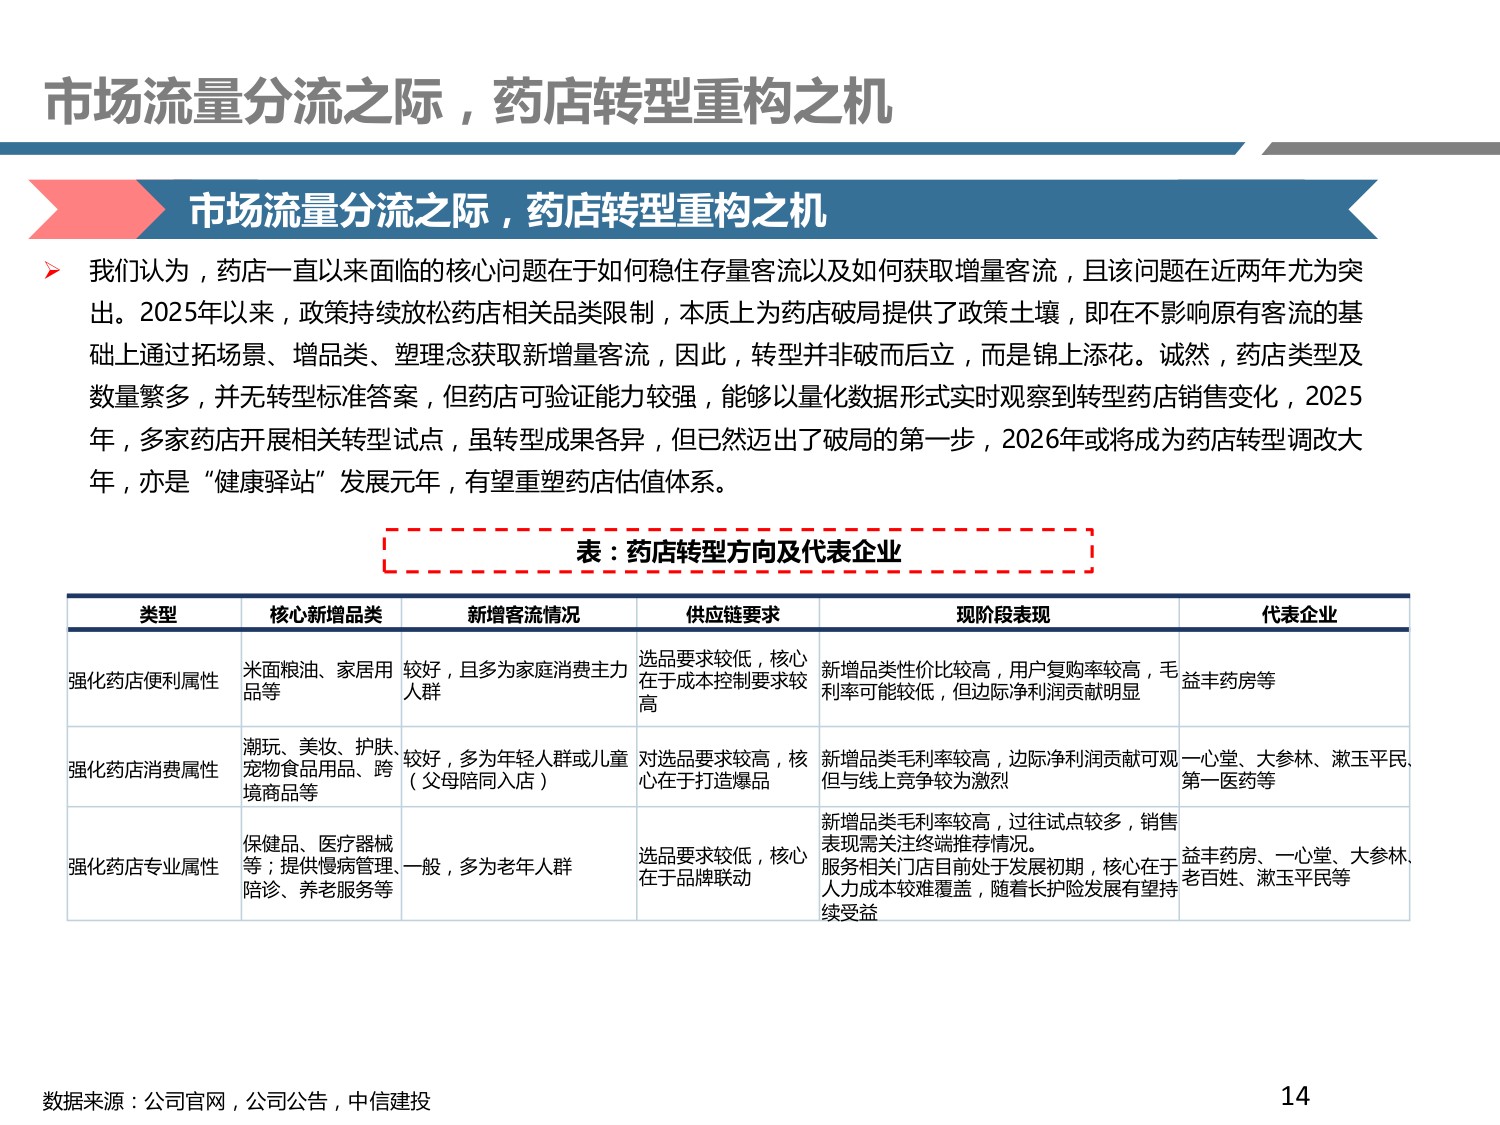Click the paragraph line starting 我们认为，药店一直以来

(726, 271)
